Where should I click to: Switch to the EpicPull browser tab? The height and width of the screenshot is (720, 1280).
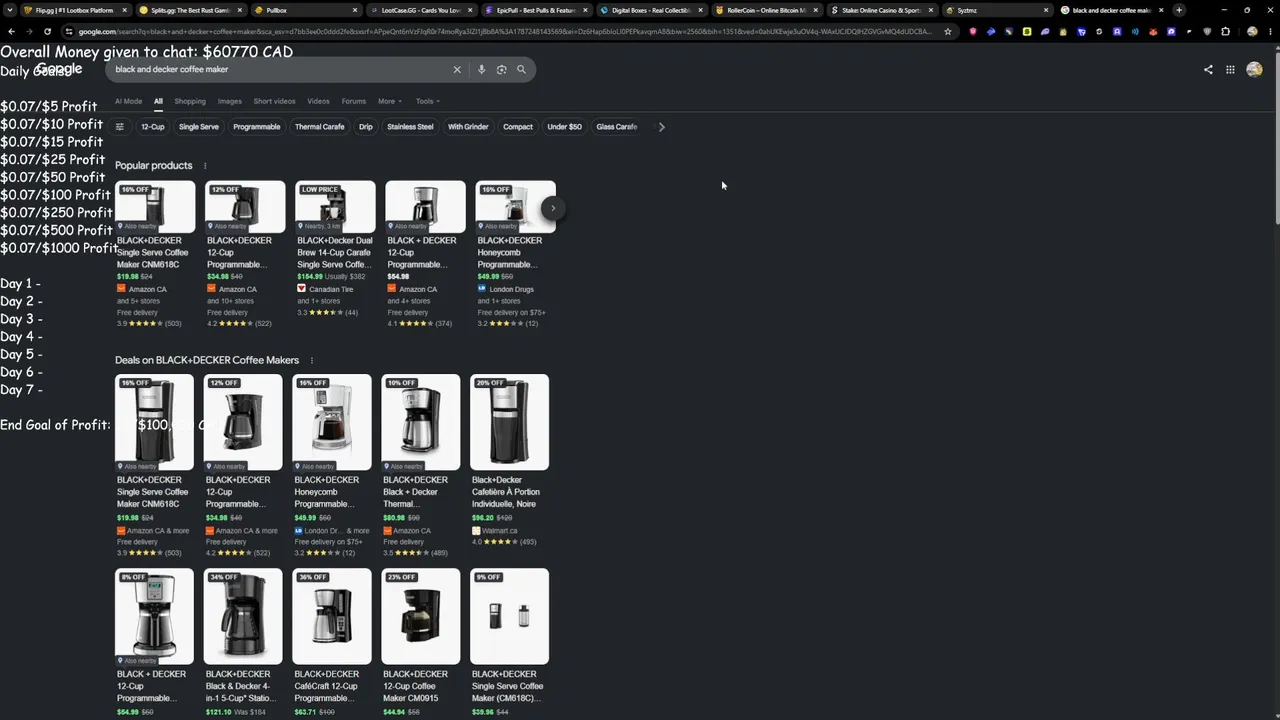pos(535,10)
